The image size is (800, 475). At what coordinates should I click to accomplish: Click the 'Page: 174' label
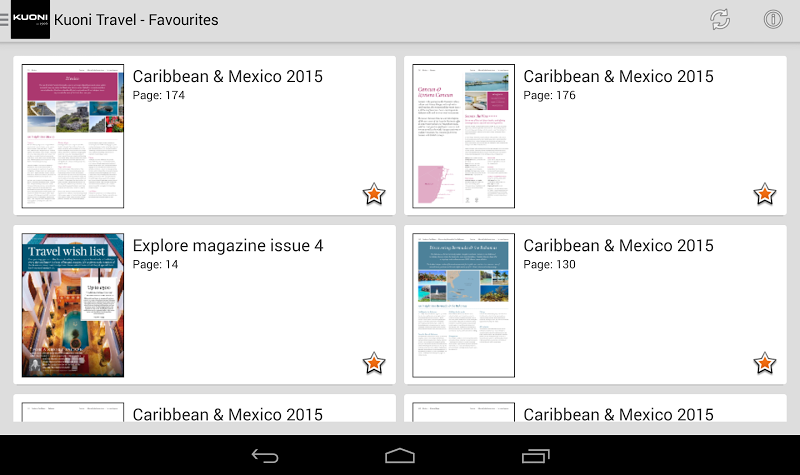(x=159, y=95)
